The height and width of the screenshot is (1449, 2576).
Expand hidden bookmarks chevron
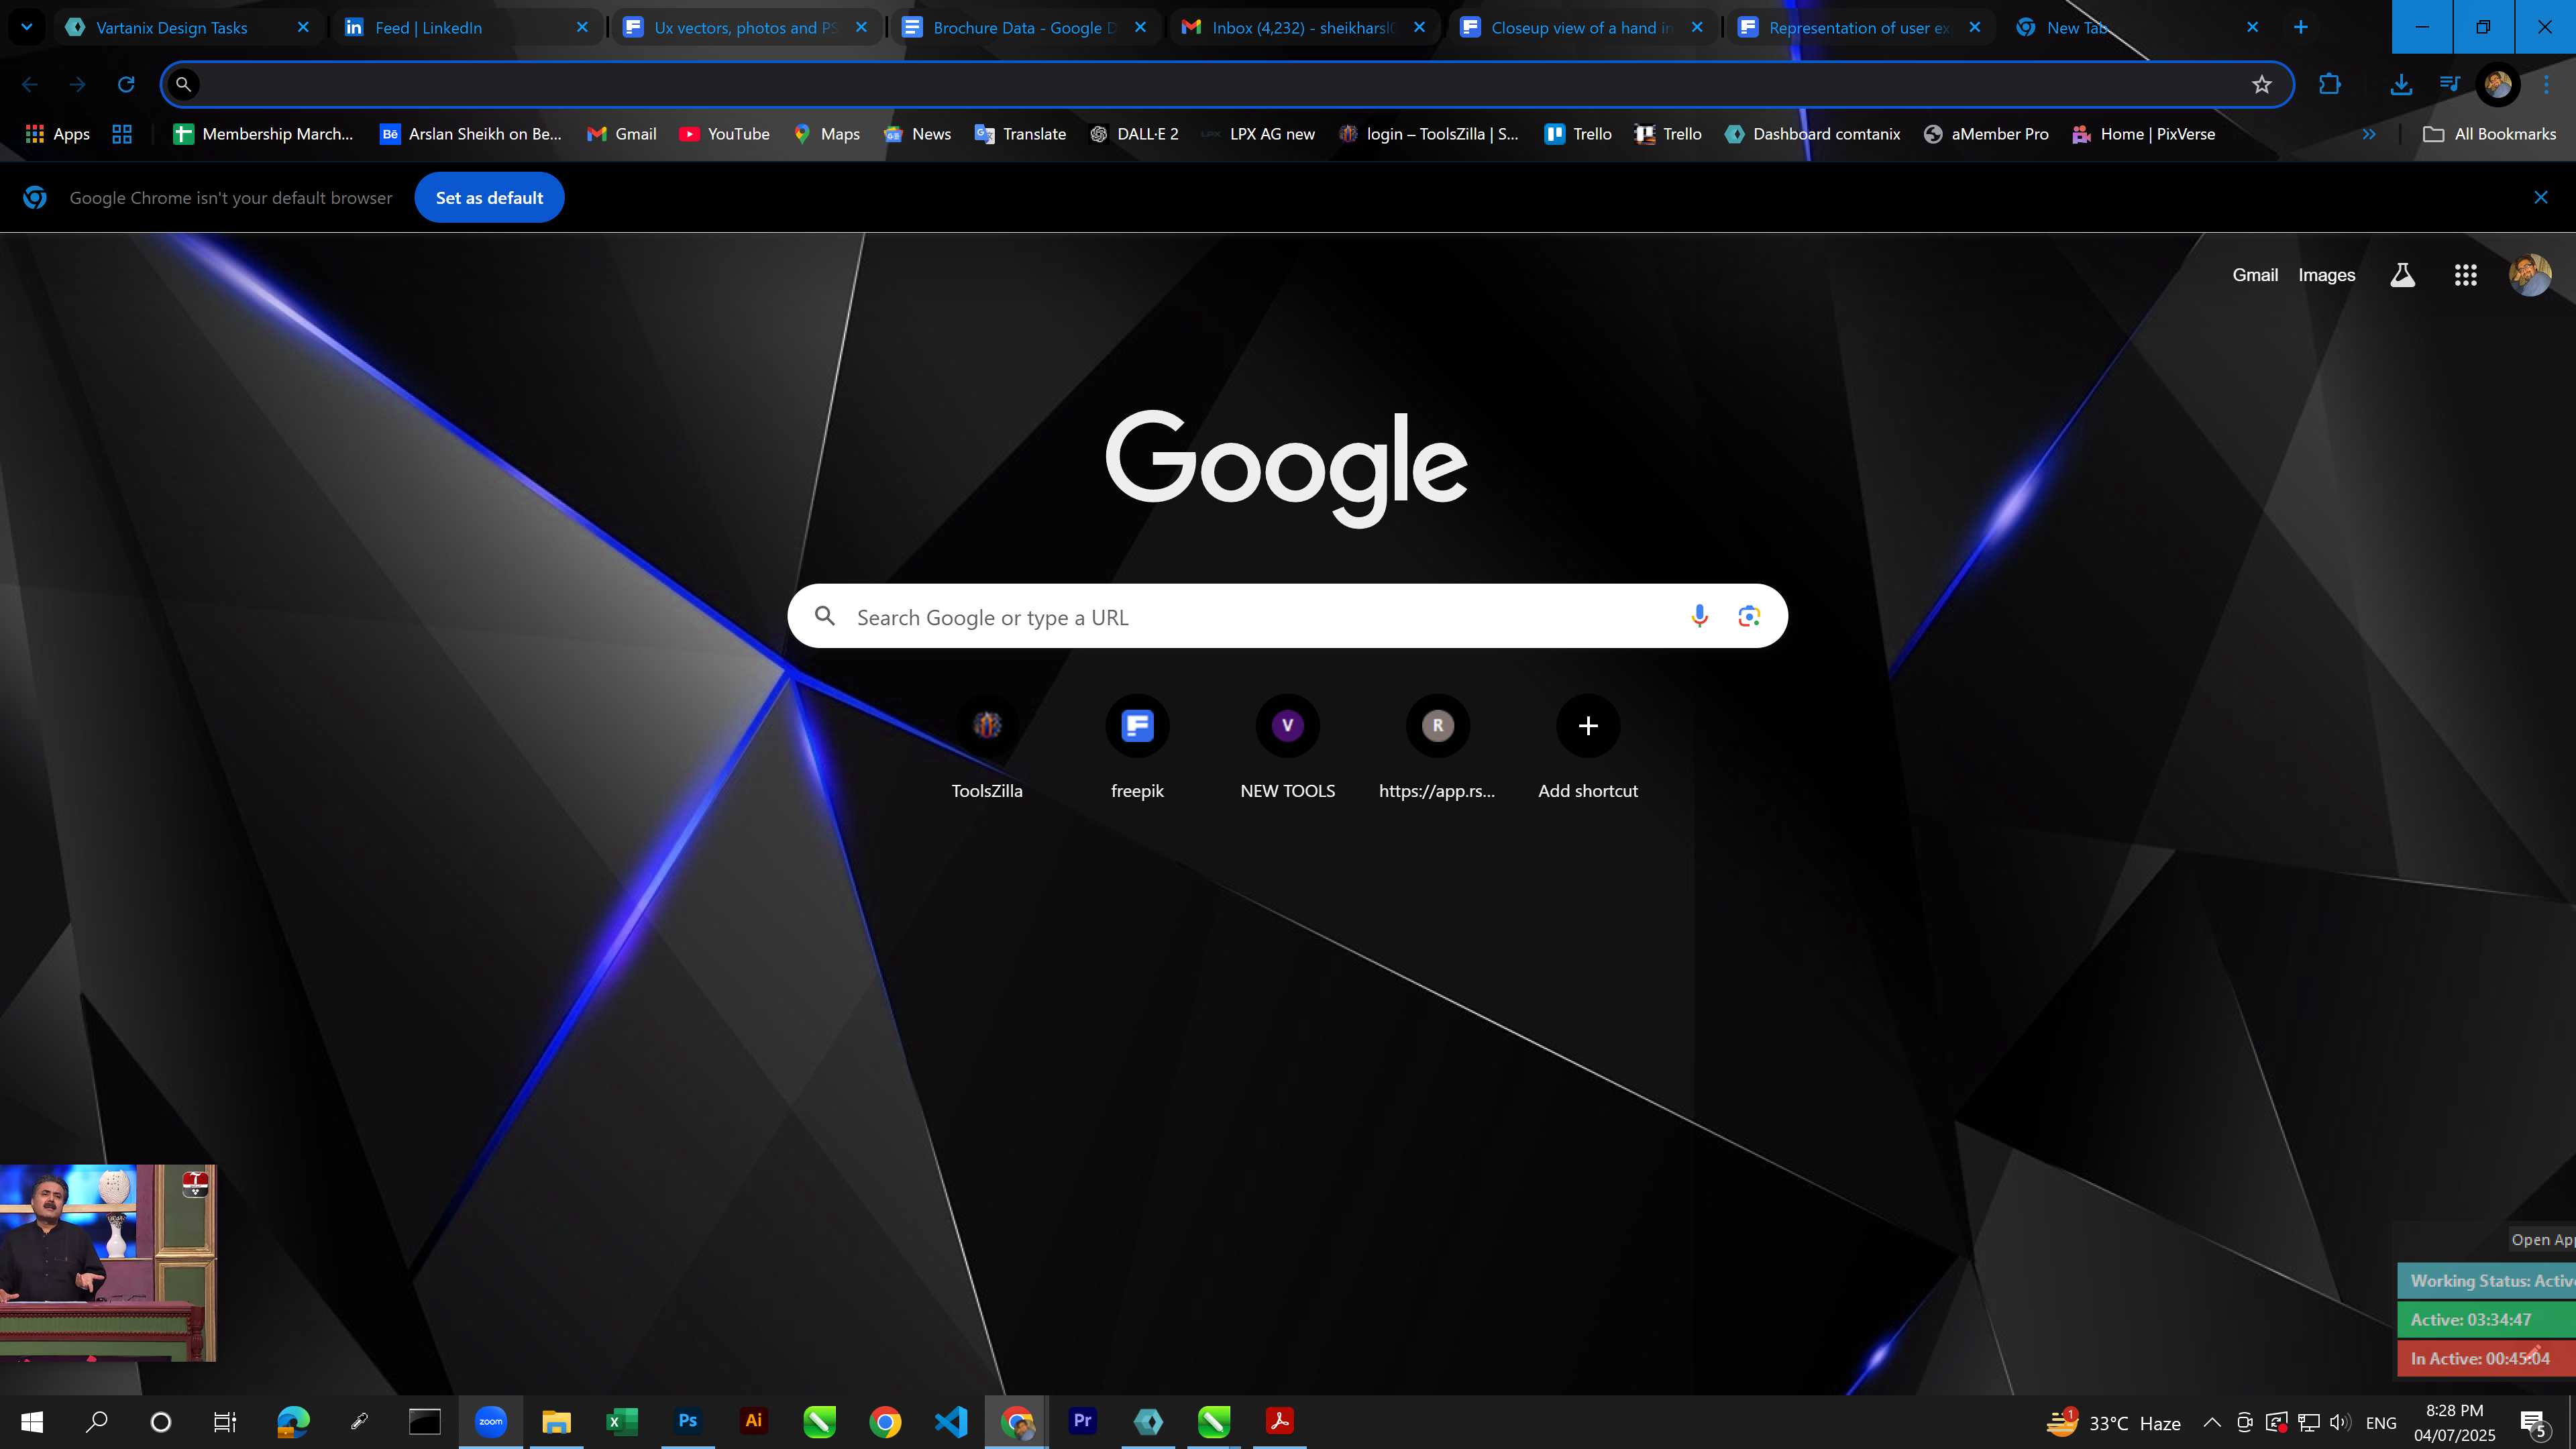(2369, 134)
